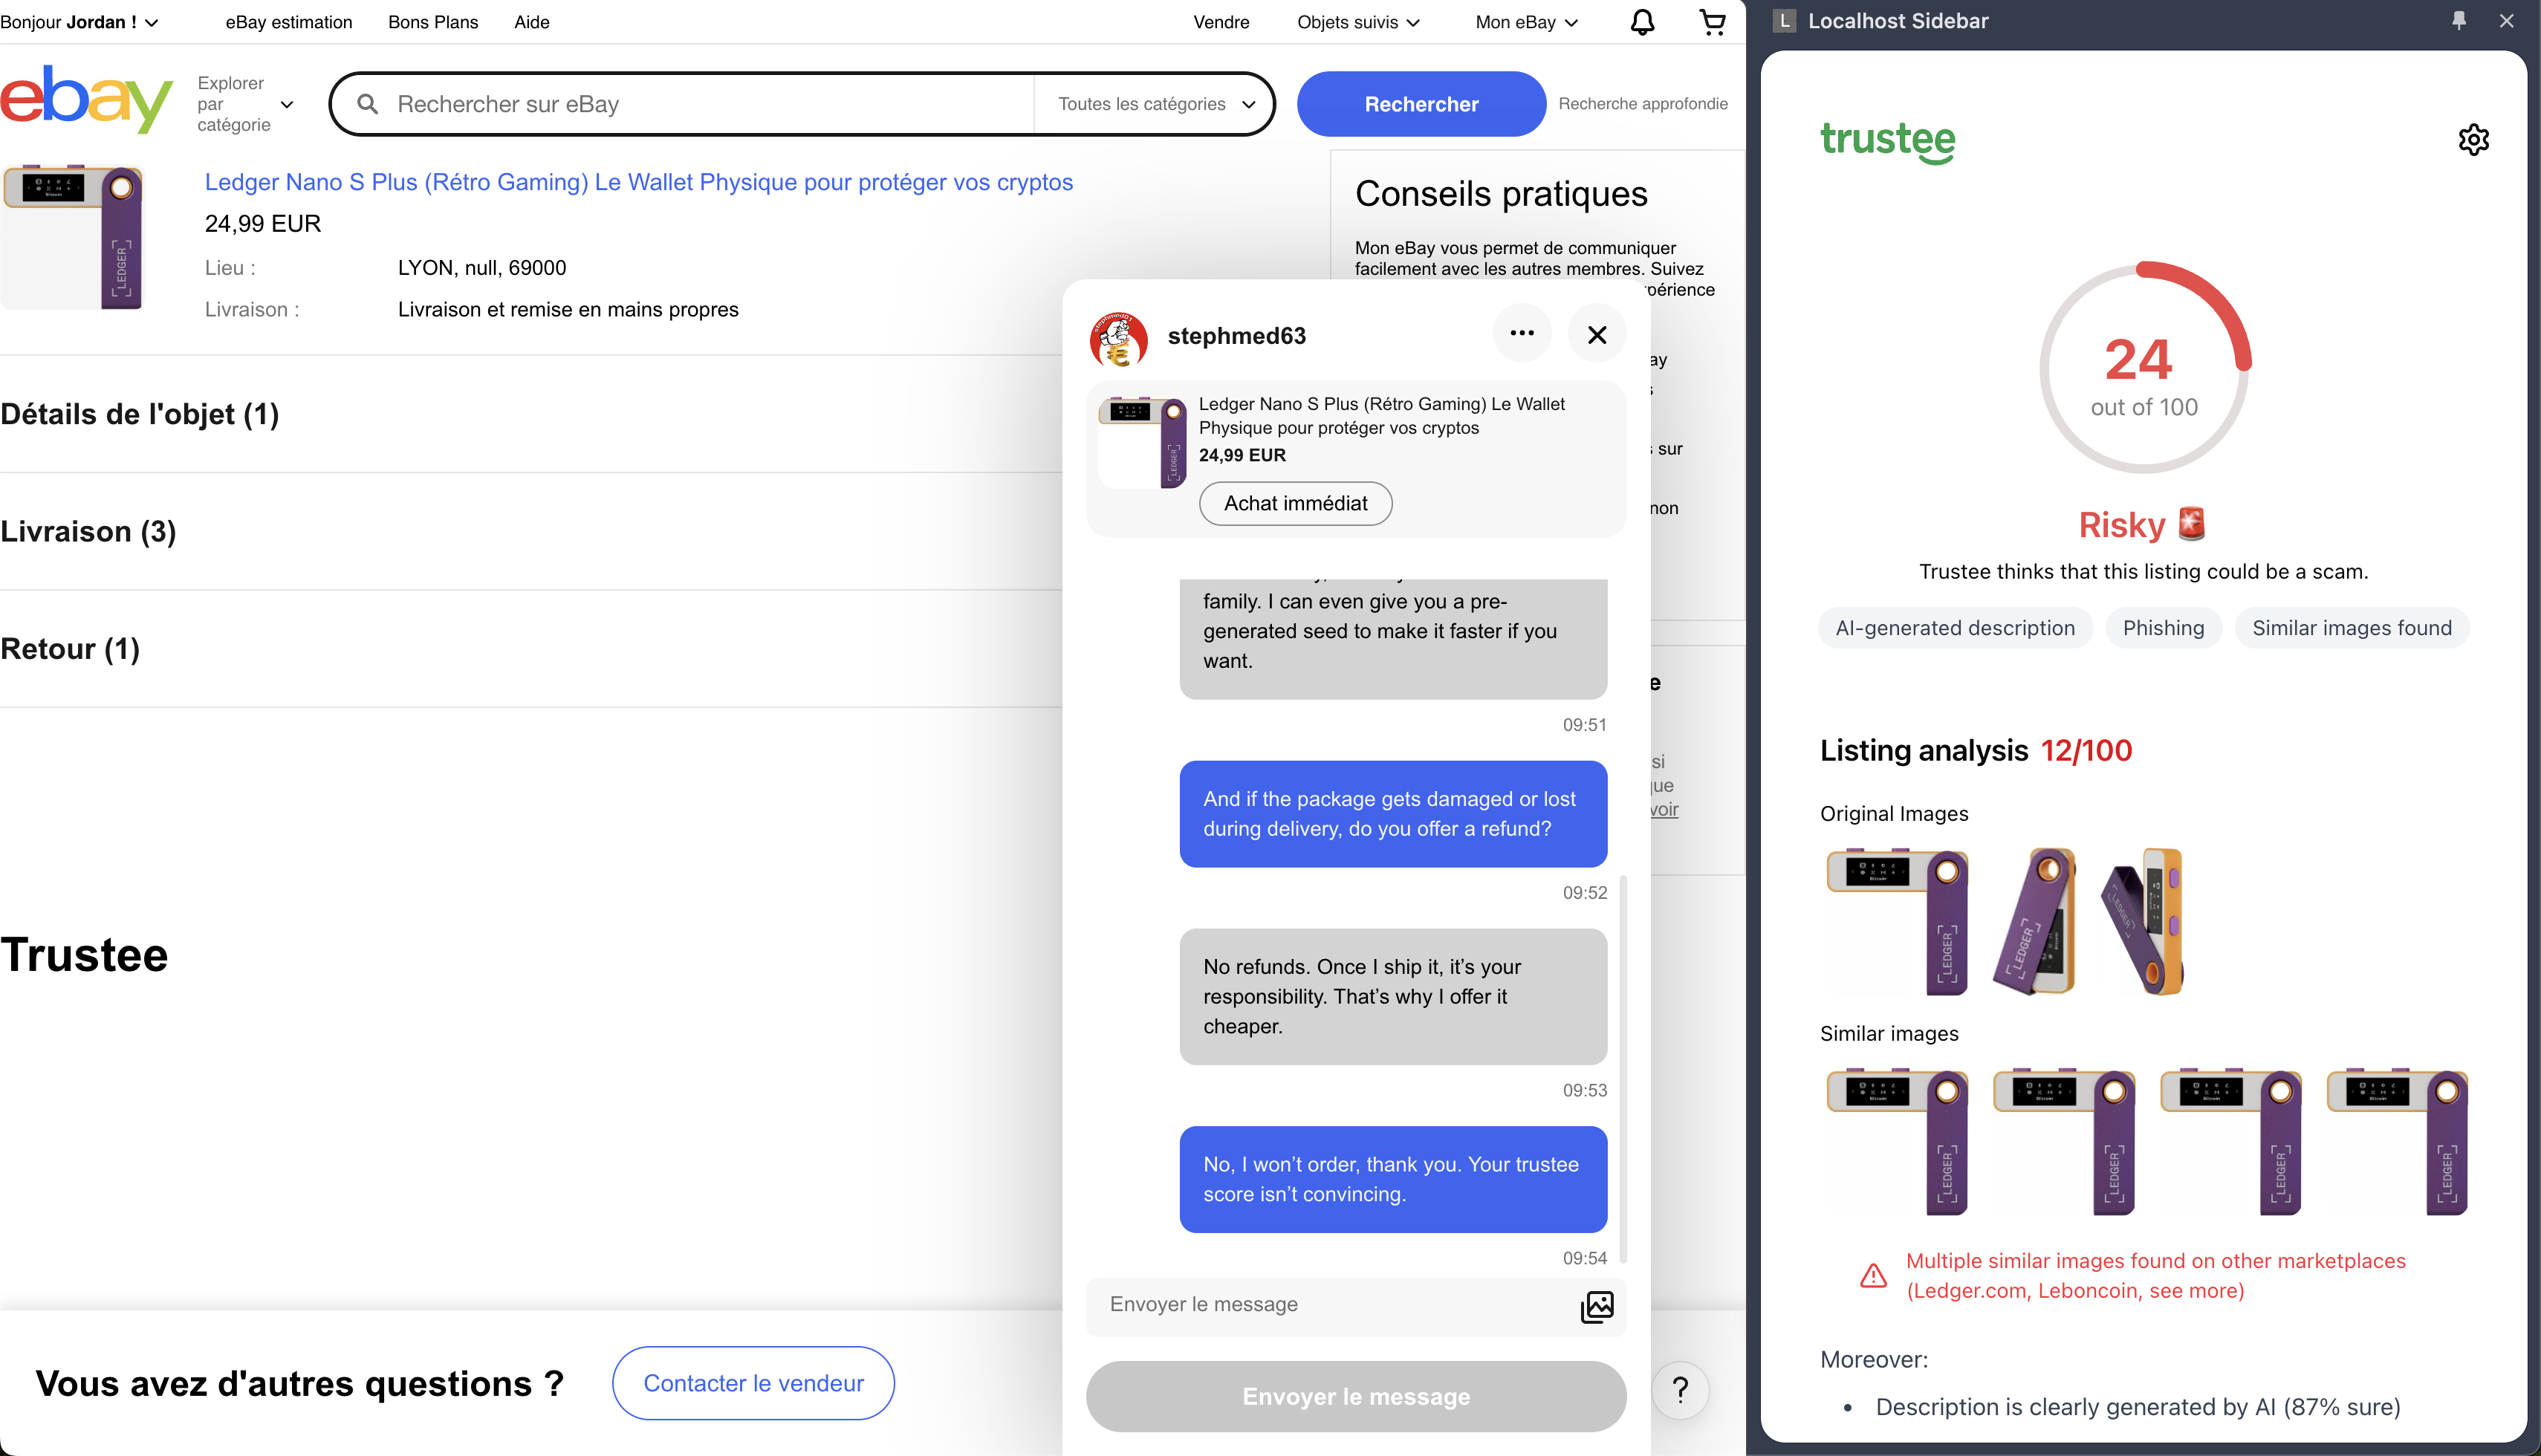
Task: Click the Aide menu item
Action: [x=531, y=22]
